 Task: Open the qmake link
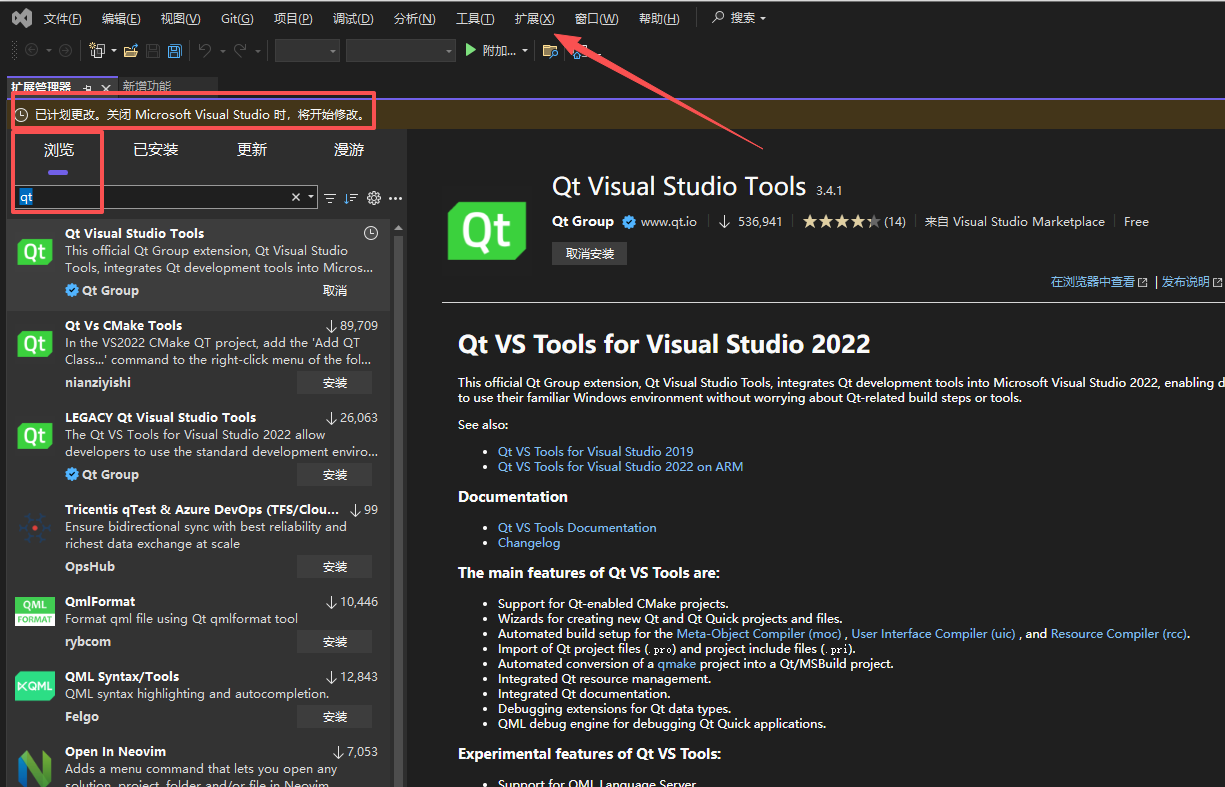click(x=677, y=664)
